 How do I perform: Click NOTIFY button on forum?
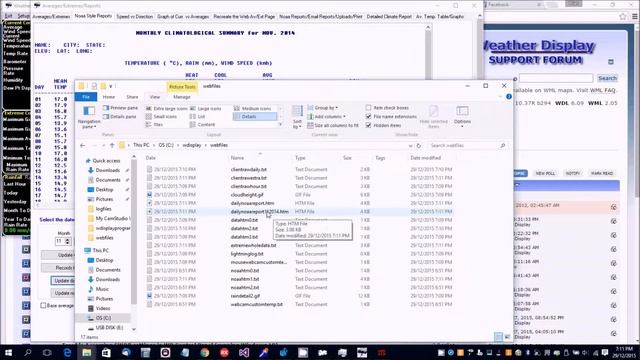[573, 173]
